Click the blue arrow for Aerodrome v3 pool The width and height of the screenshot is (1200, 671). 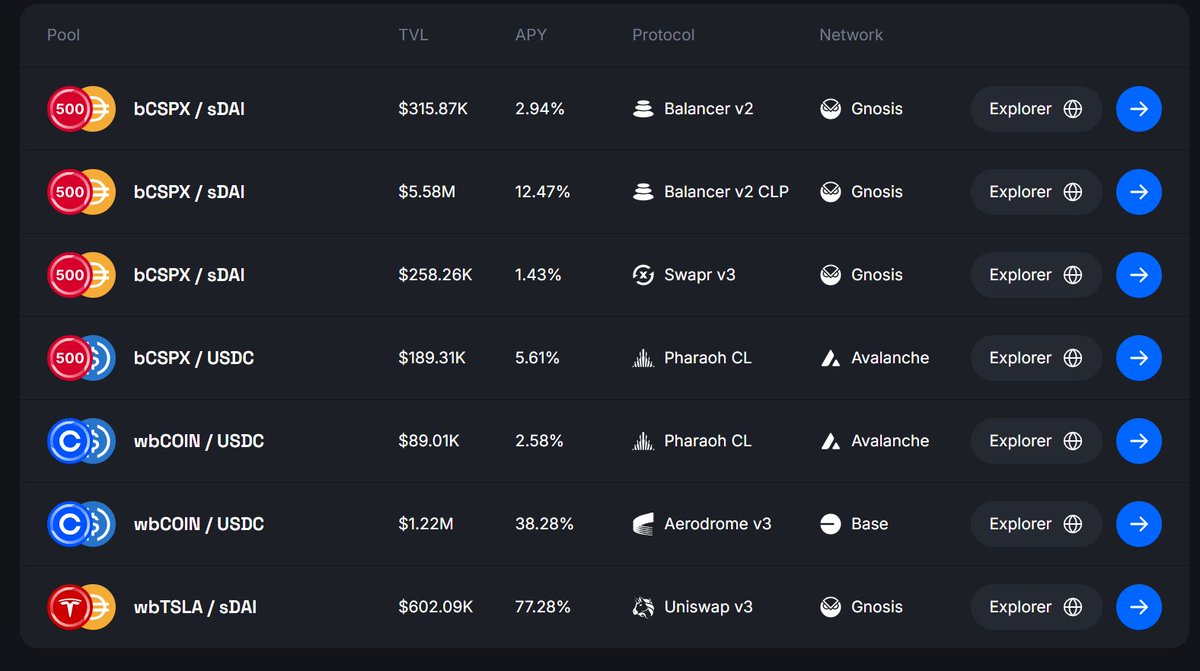1139,524
